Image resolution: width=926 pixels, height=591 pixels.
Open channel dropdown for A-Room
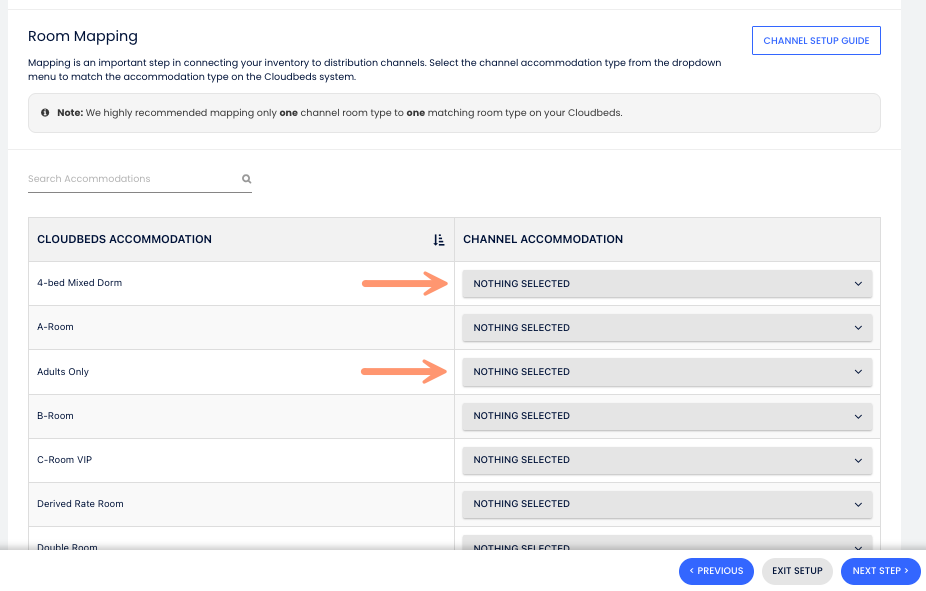coord(667,328)
